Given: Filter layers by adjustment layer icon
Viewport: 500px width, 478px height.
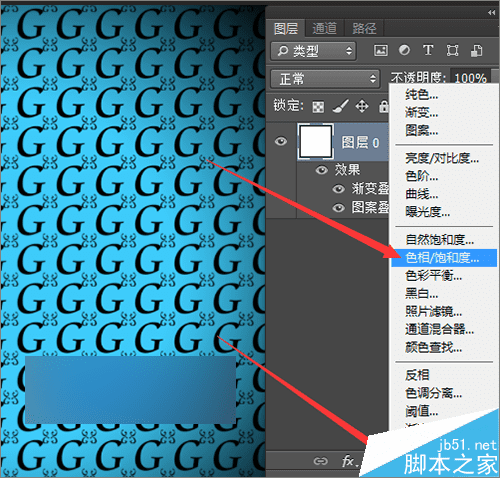Looking at the screenshot, I should pos(404,50).
